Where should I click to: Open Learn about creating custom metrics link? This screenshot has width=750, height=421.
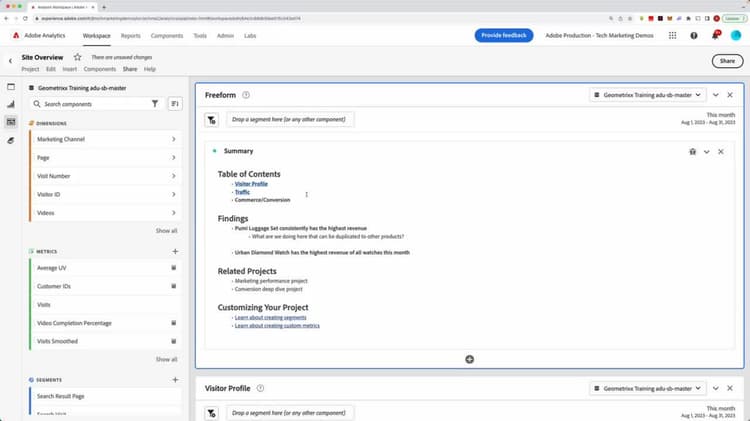click(277, 325)
